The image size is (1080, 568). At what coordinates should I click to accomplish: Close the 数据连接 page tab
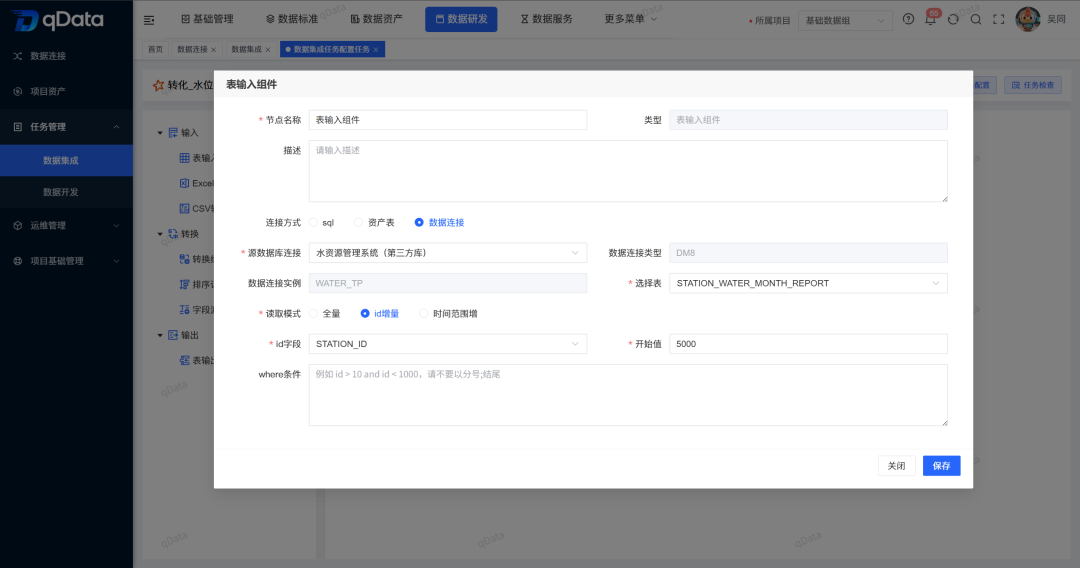tap(214, 50)
